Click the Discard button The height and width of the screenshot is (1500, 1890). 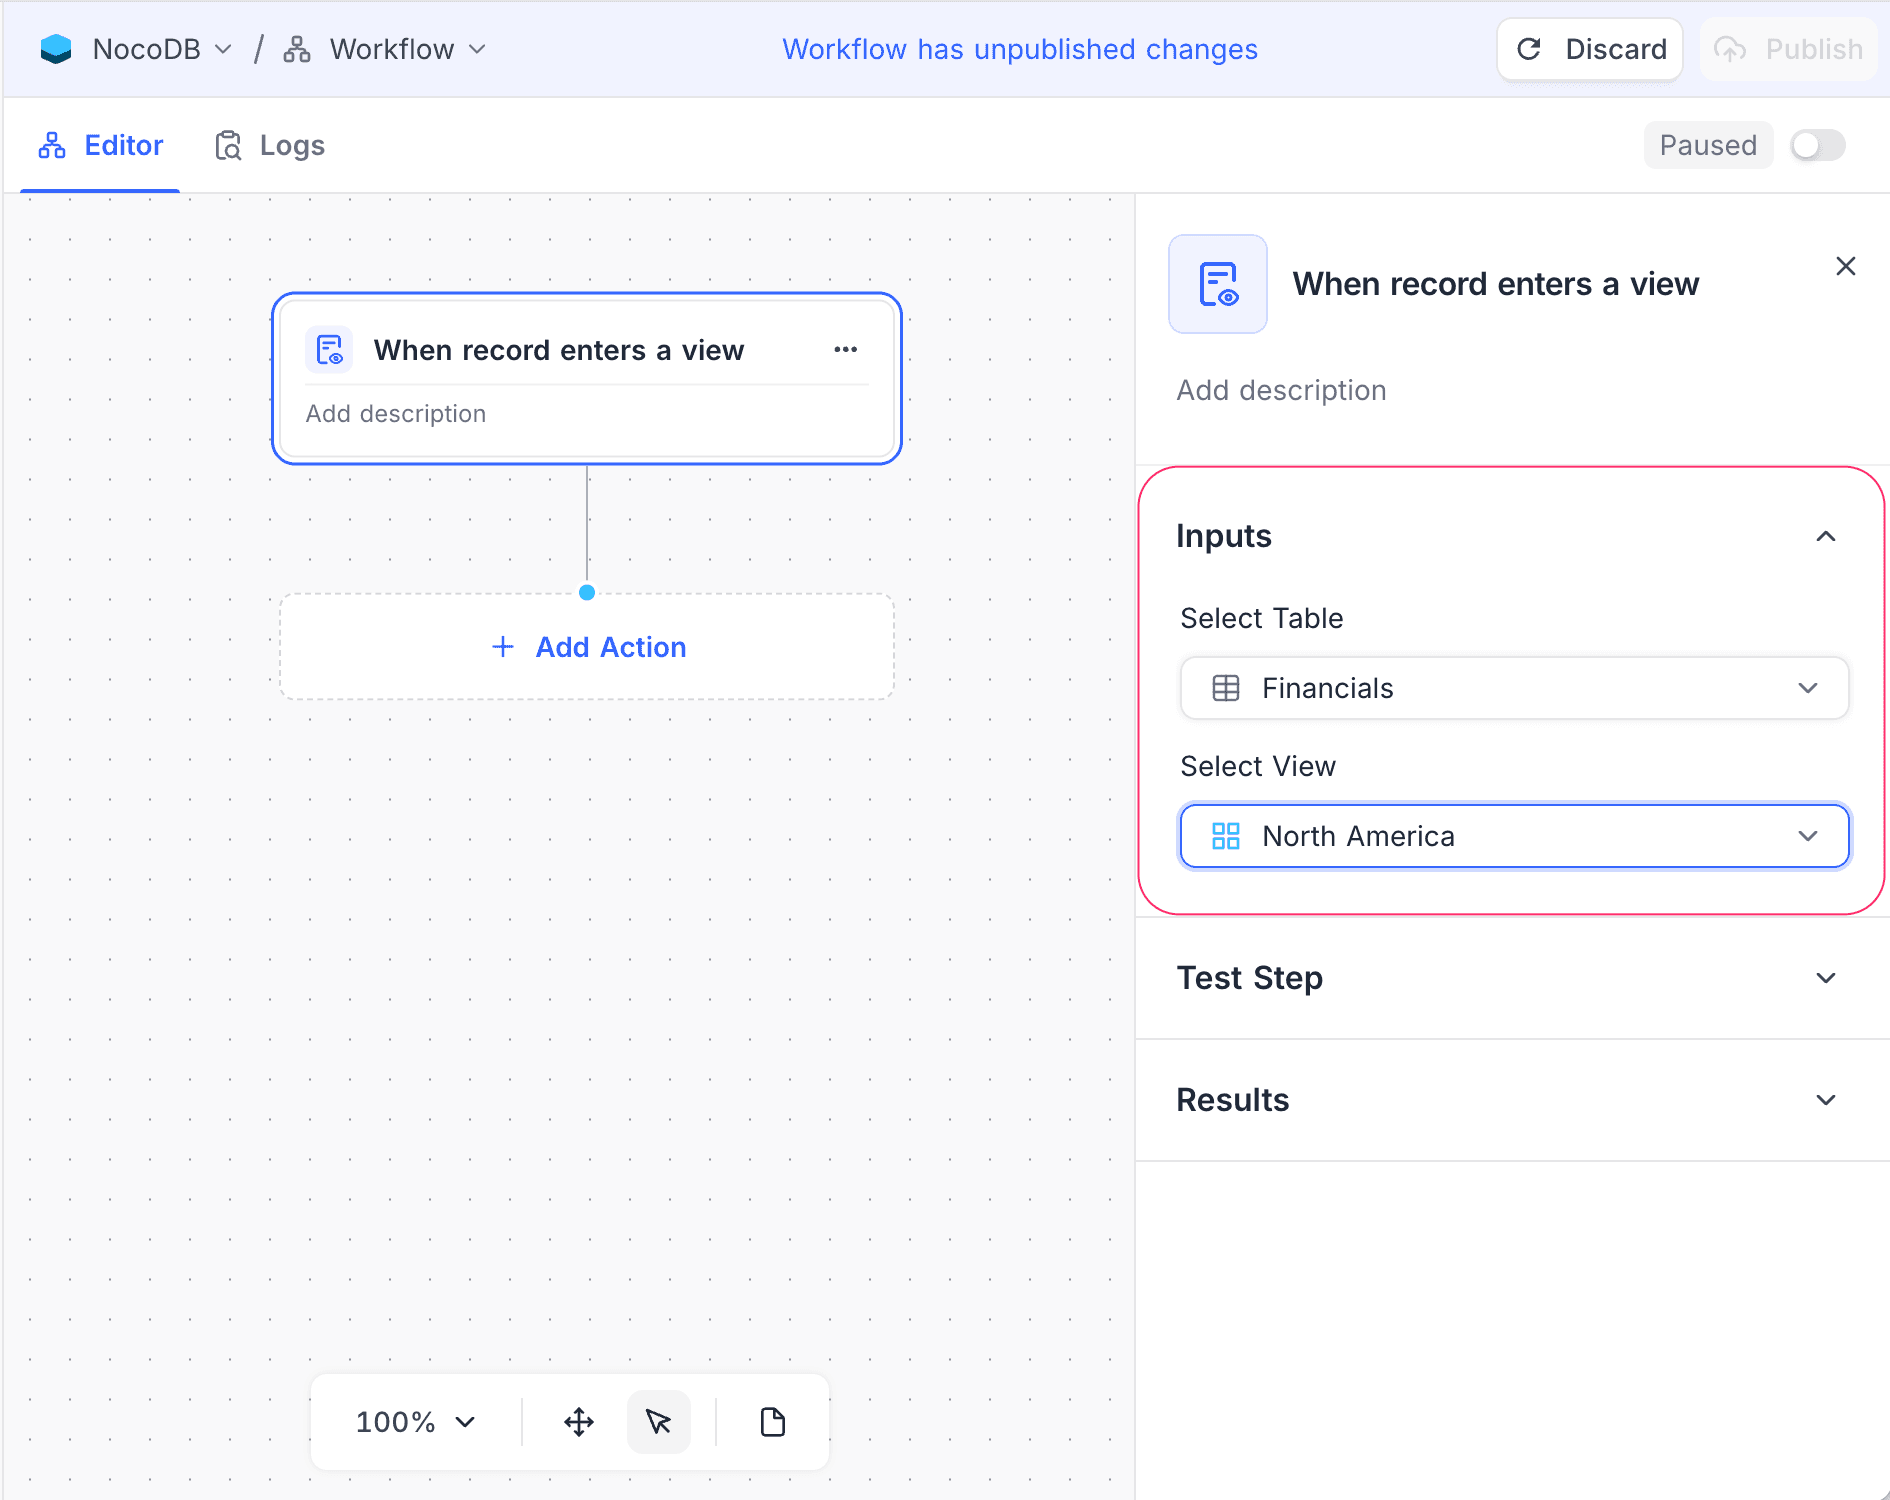click(1590, 48)
